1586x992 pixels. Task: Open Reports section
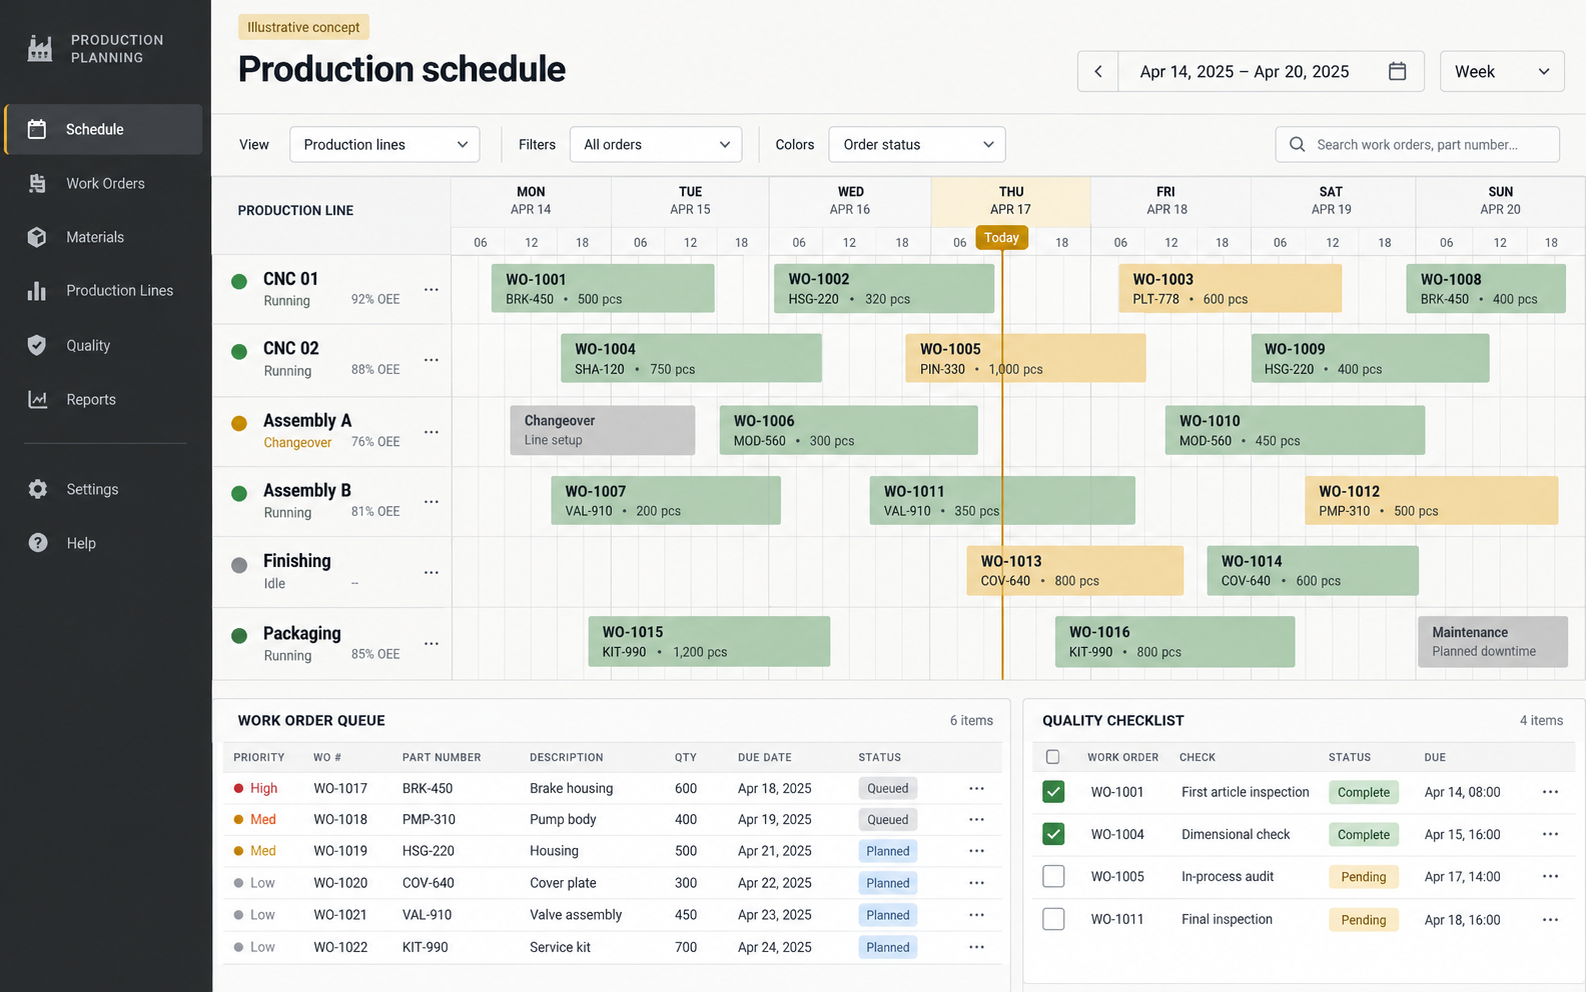(x=104, y=399)
